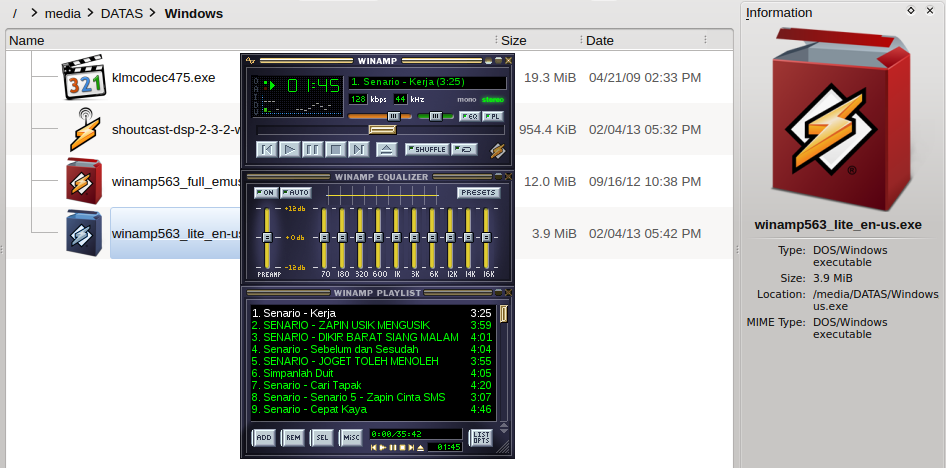Viewport: 946px width, 468px height.
Task: Click the 6K equalizer band slider
Action: click(432, 238)
